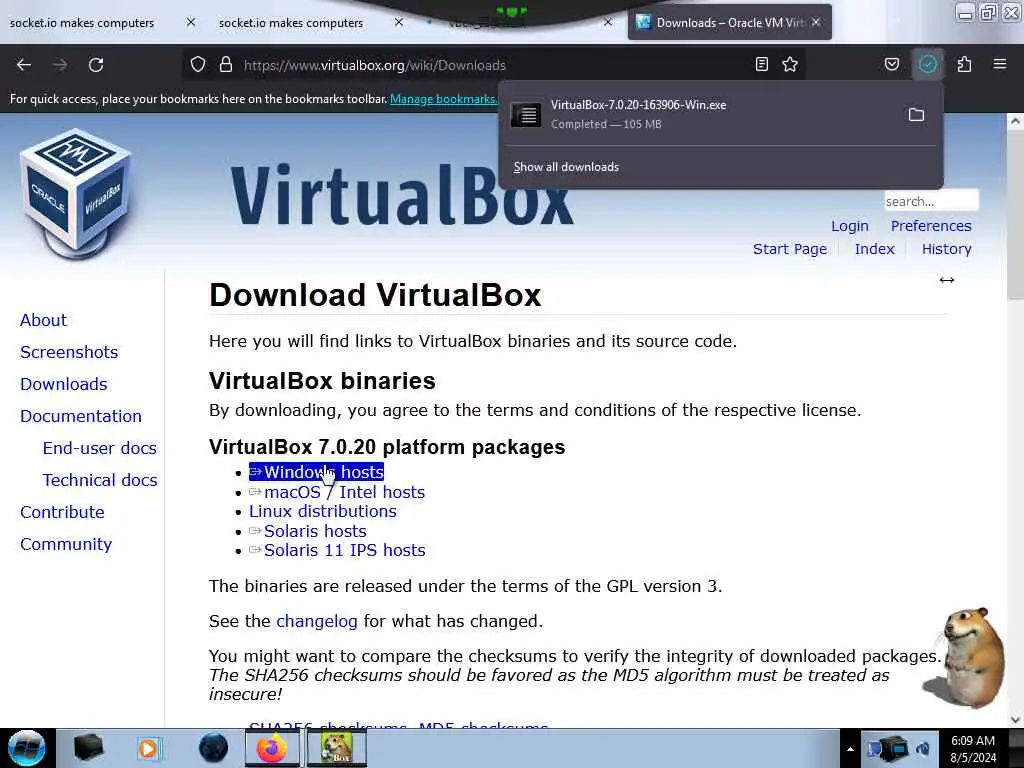Switch to the second socket.io tab

point(291,23)
